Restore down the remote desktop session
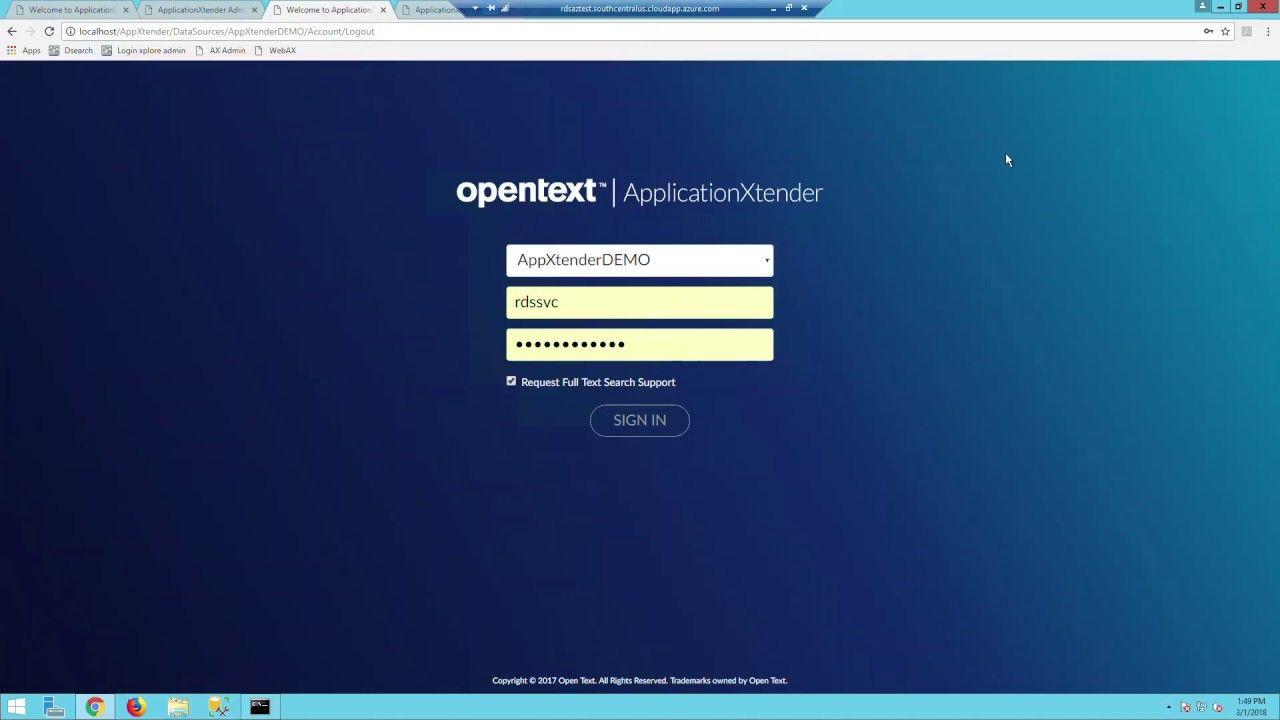This screenshot has width=1280, height=720. (x=788, y=8)
